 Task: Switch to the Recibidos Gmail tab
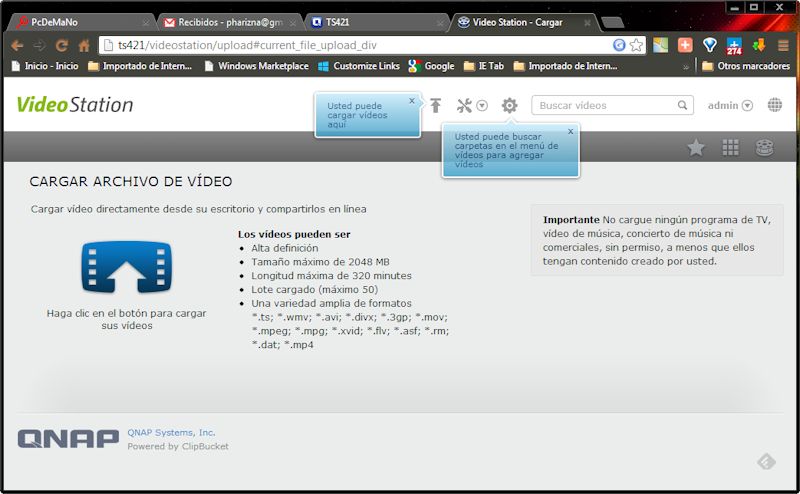click(230, 22)
